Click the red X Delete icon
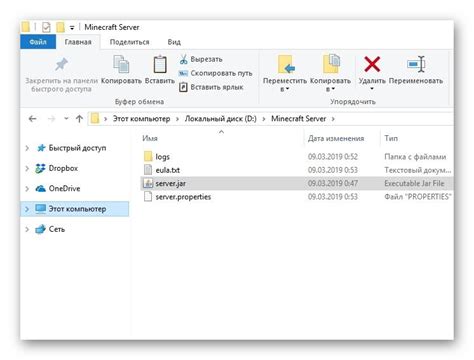Viewport: 474px width, 360px height. click(372, 64)
